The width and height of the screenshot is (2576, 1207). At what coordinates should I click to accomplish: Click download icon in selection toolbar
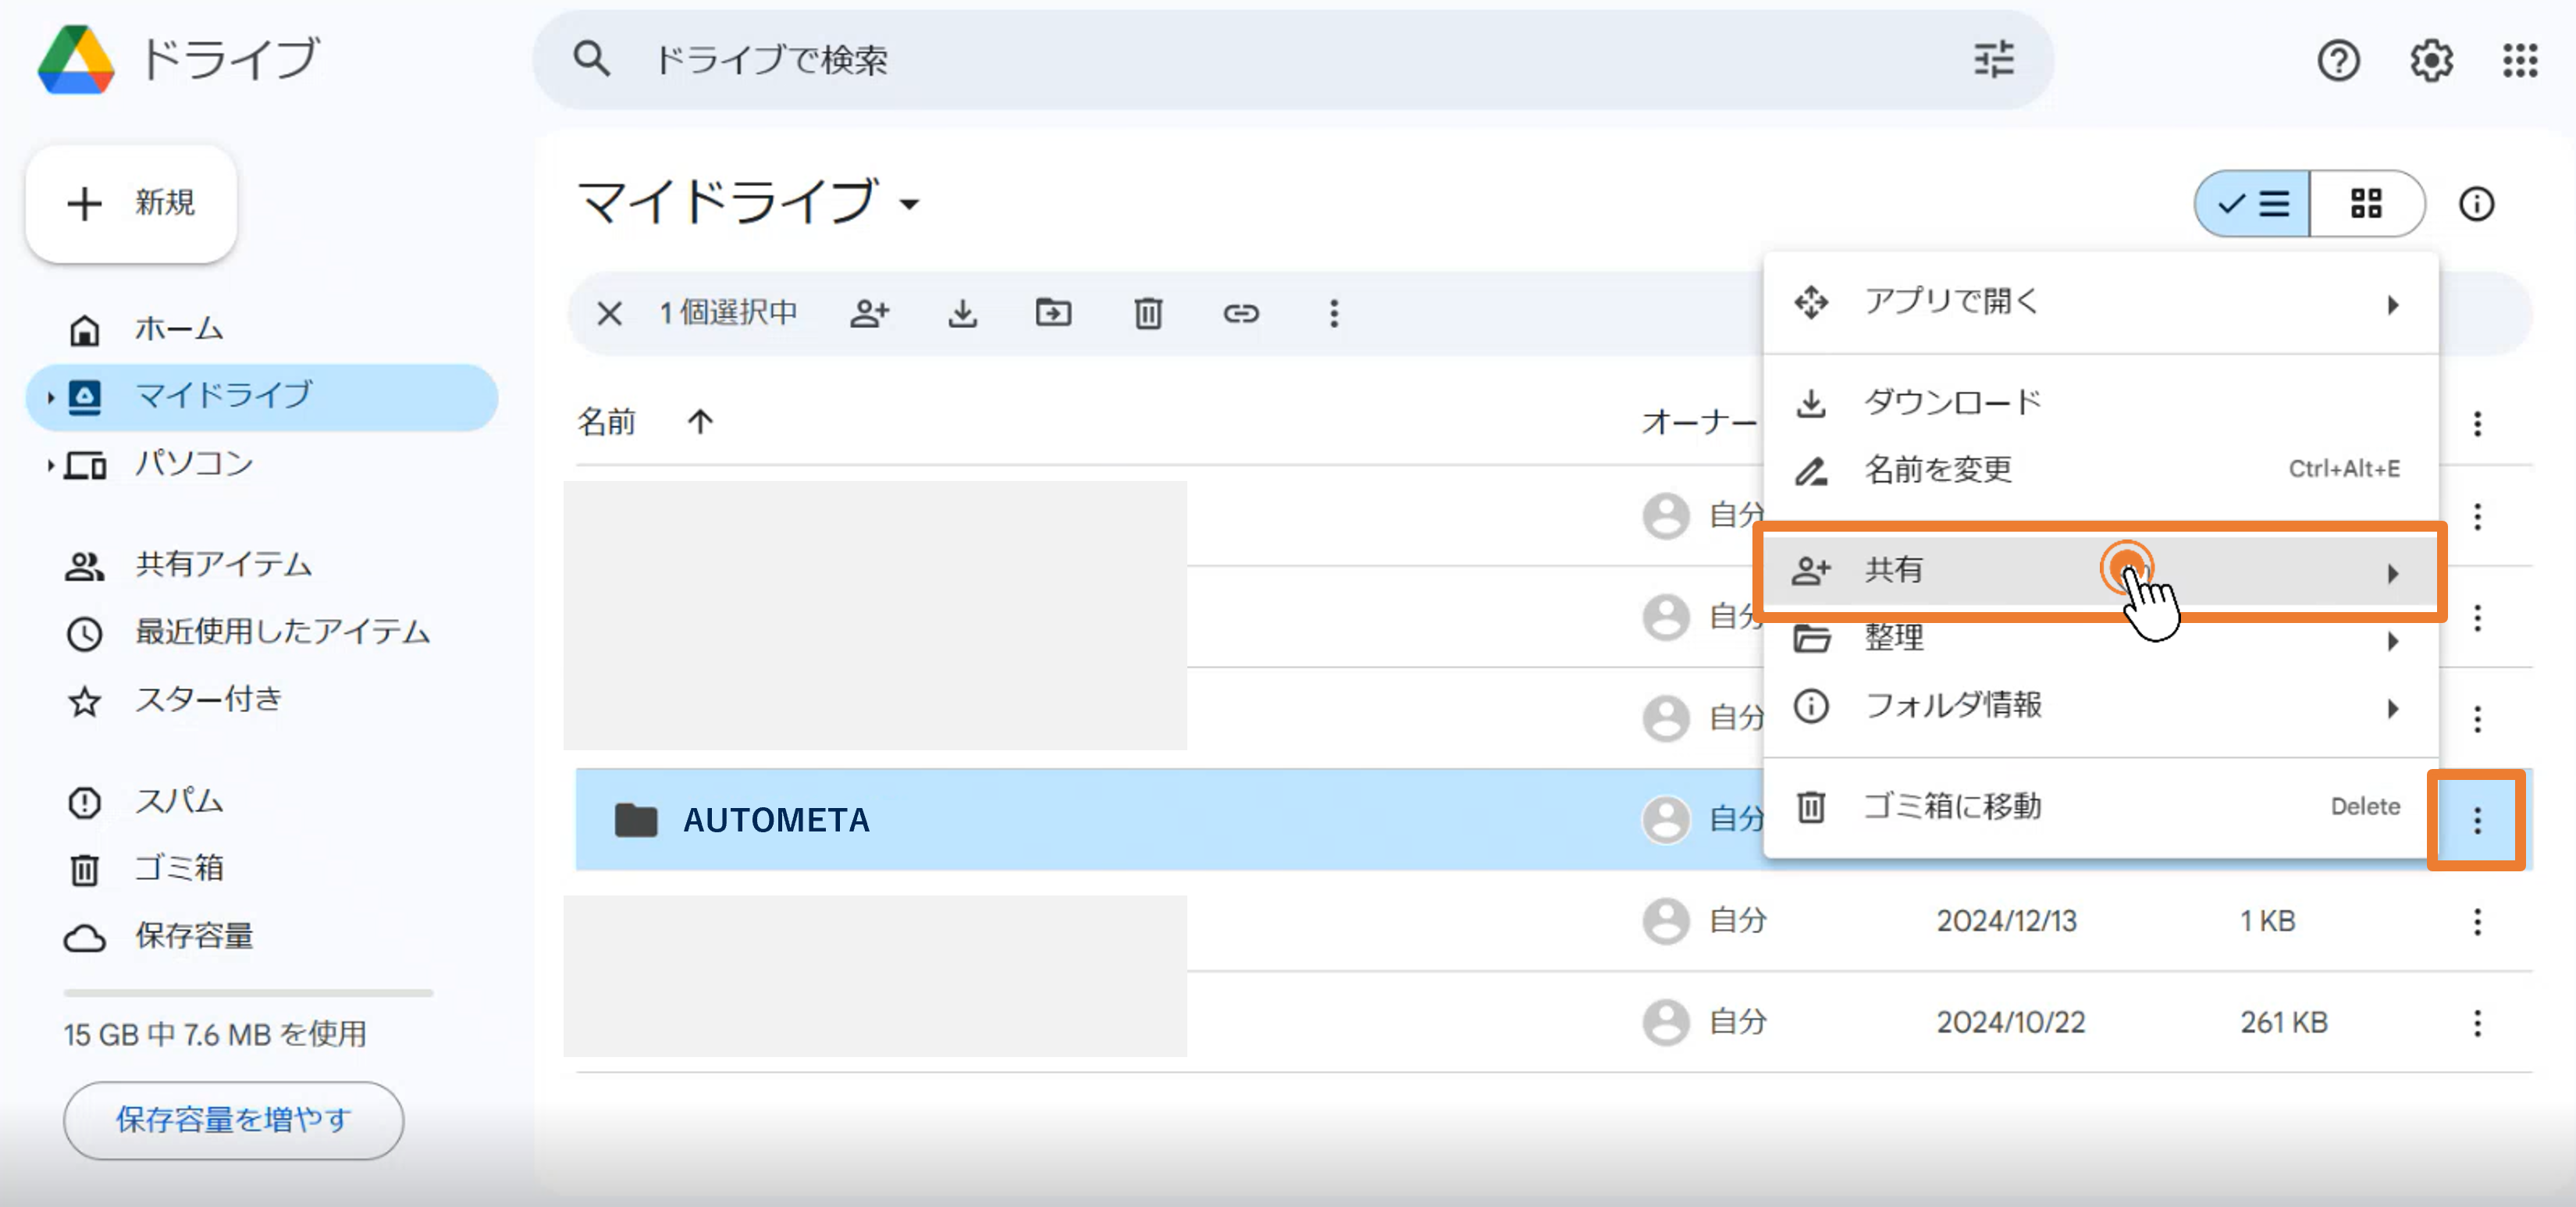[962, 313]
